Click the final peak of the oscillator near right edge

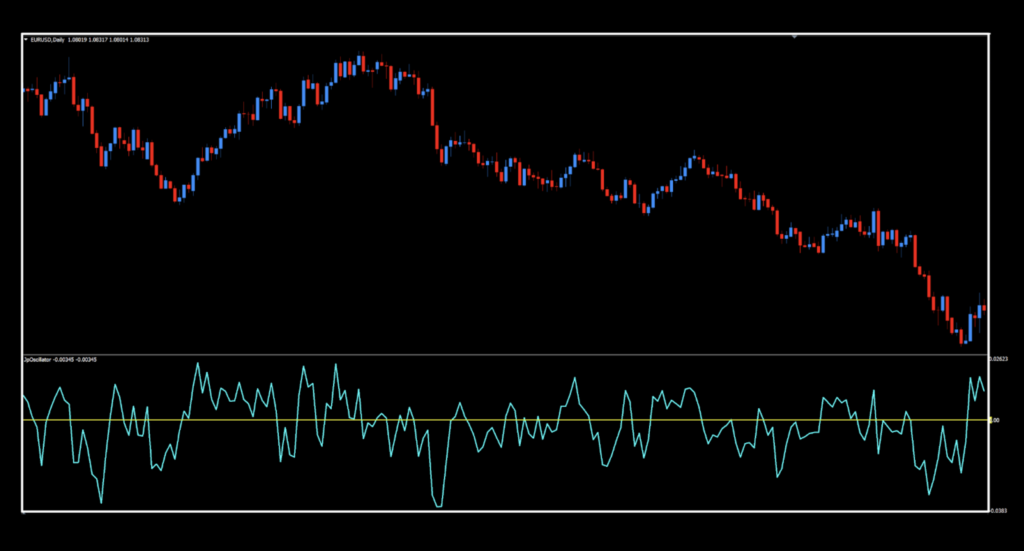tap(978, 378)
